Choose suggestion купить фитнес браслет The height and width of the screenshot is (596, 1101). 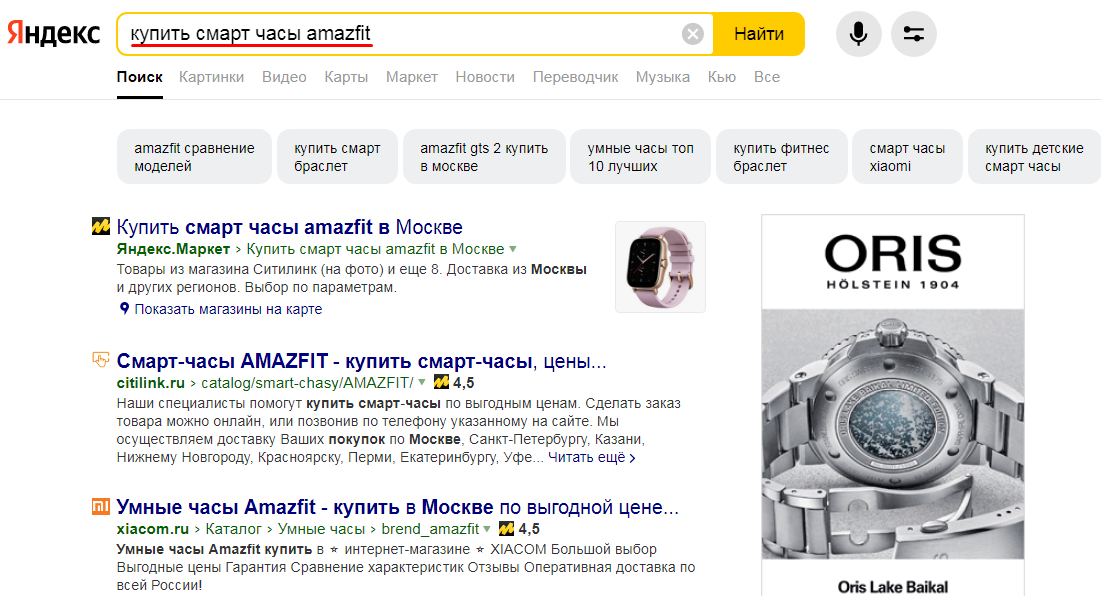782,157
